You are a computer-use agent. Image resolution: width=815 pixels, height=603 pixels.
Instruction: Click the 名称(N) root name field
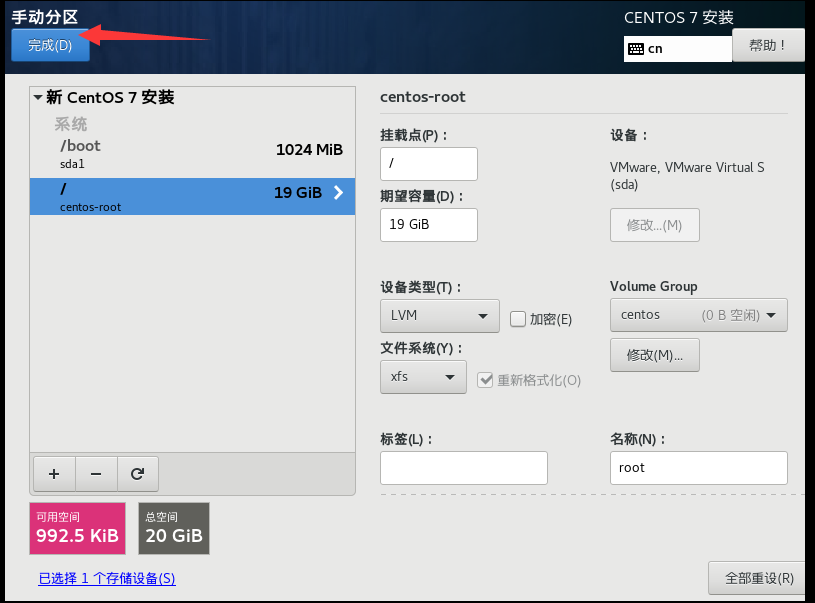699,468
